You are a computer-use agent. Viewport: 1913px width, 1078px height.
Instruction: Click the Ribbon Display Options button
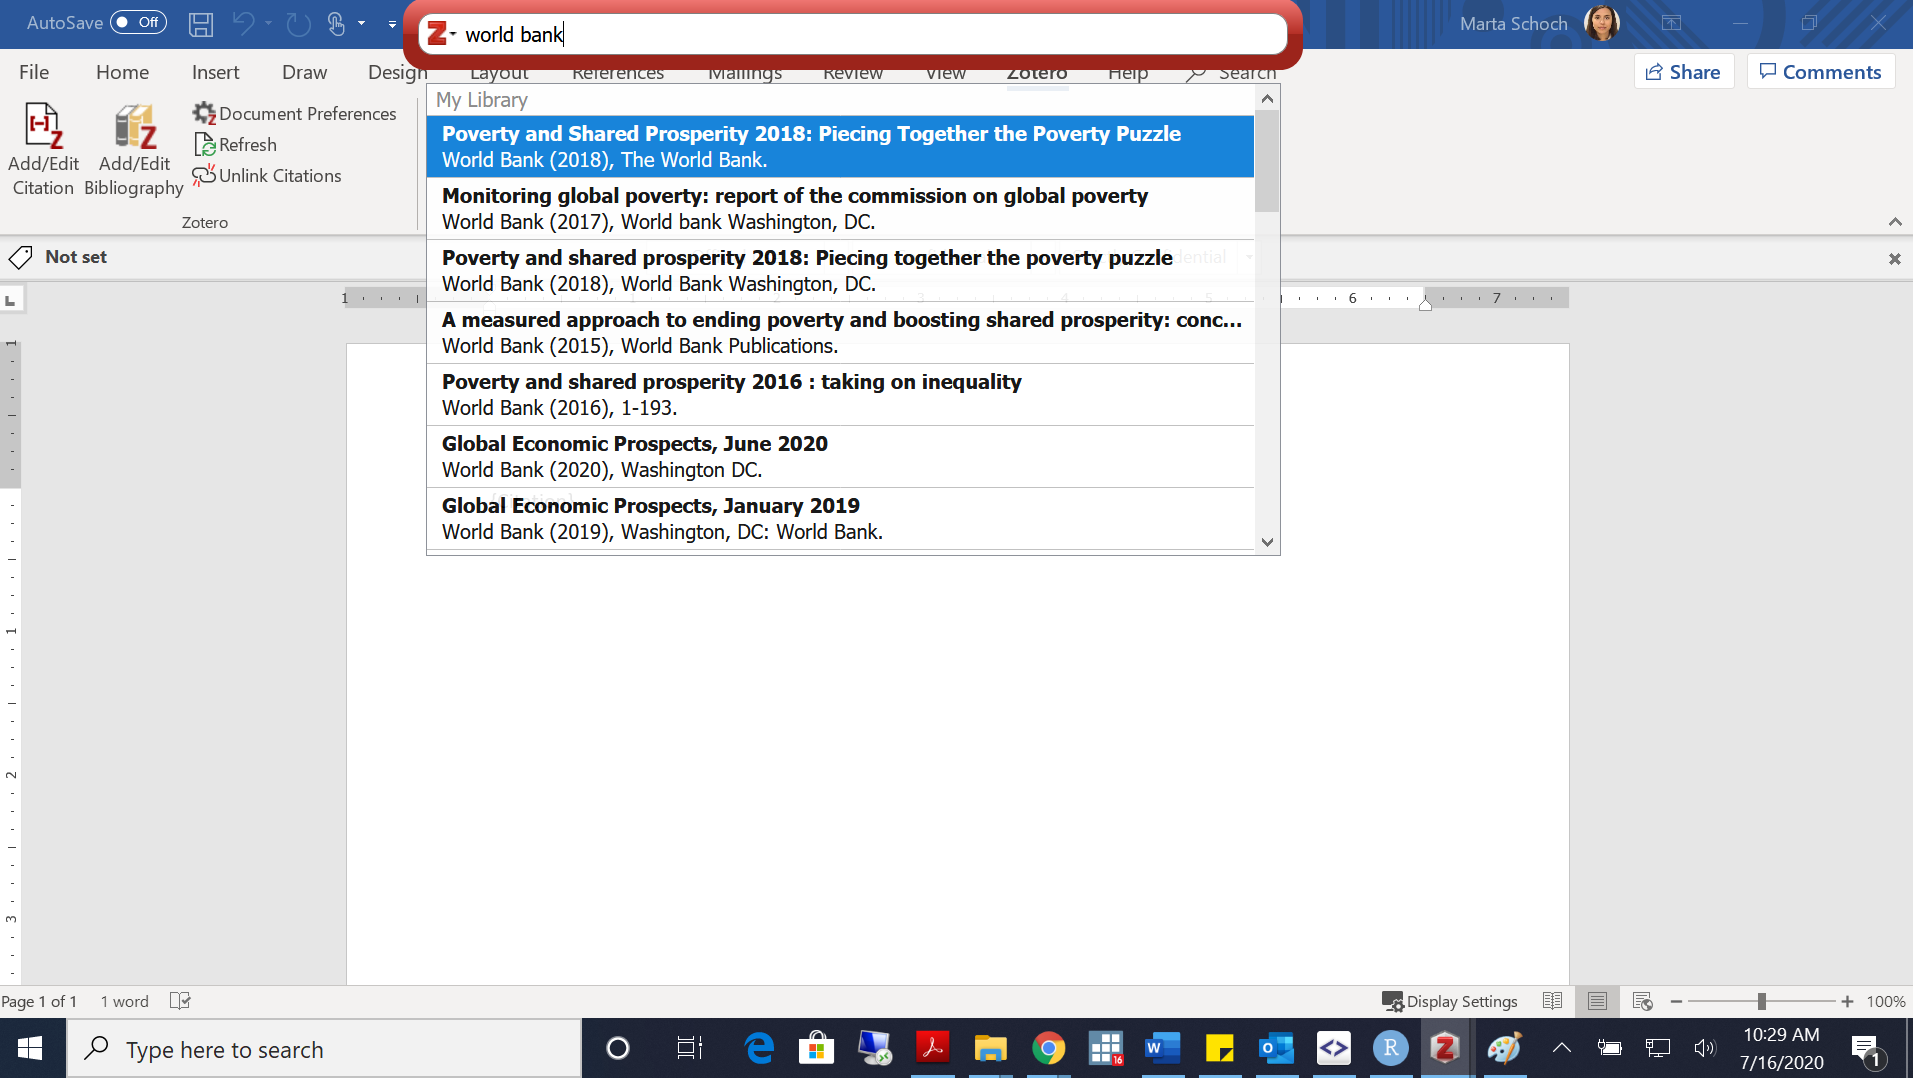1671,23
